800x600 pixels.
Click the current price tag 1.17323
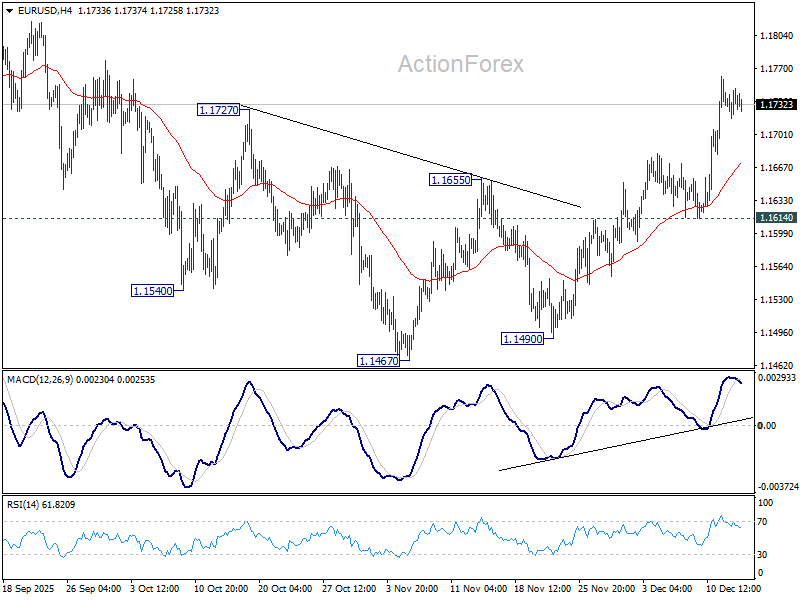coord(776,105)
